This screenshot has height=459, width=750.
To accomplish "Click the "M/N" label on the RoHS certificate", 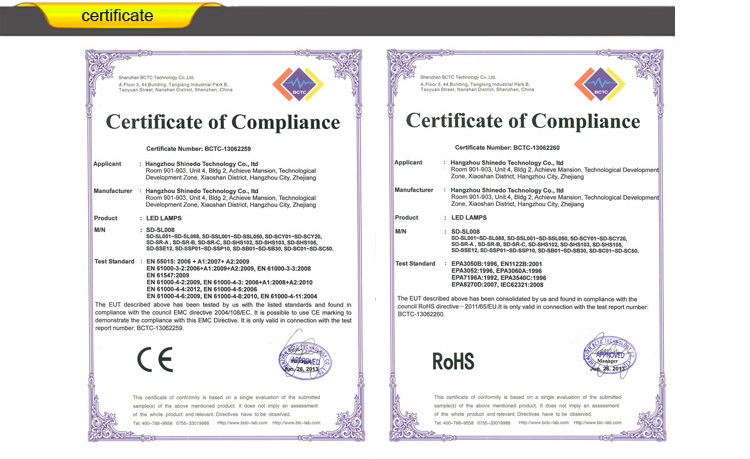I will tap(401, 231).
